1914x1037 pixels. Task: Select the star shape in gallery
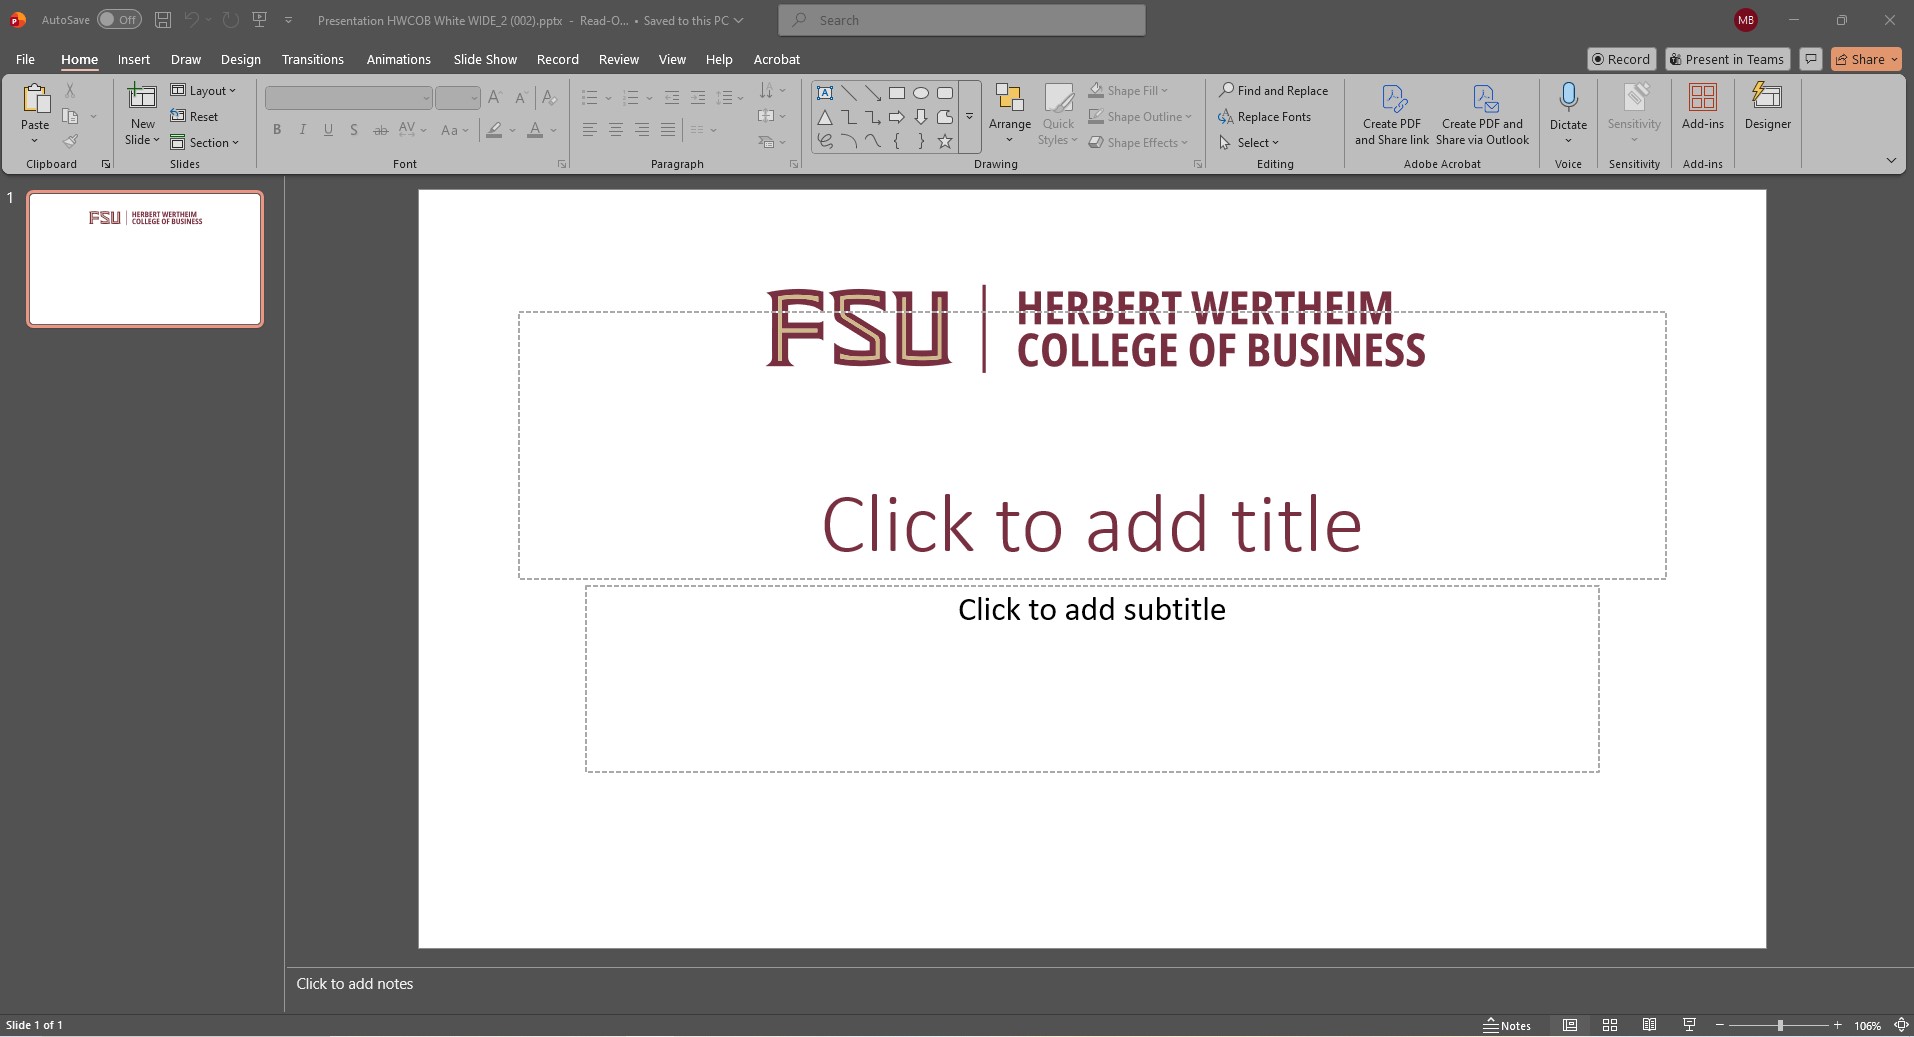pyautogui.click(x=945, y=142)
